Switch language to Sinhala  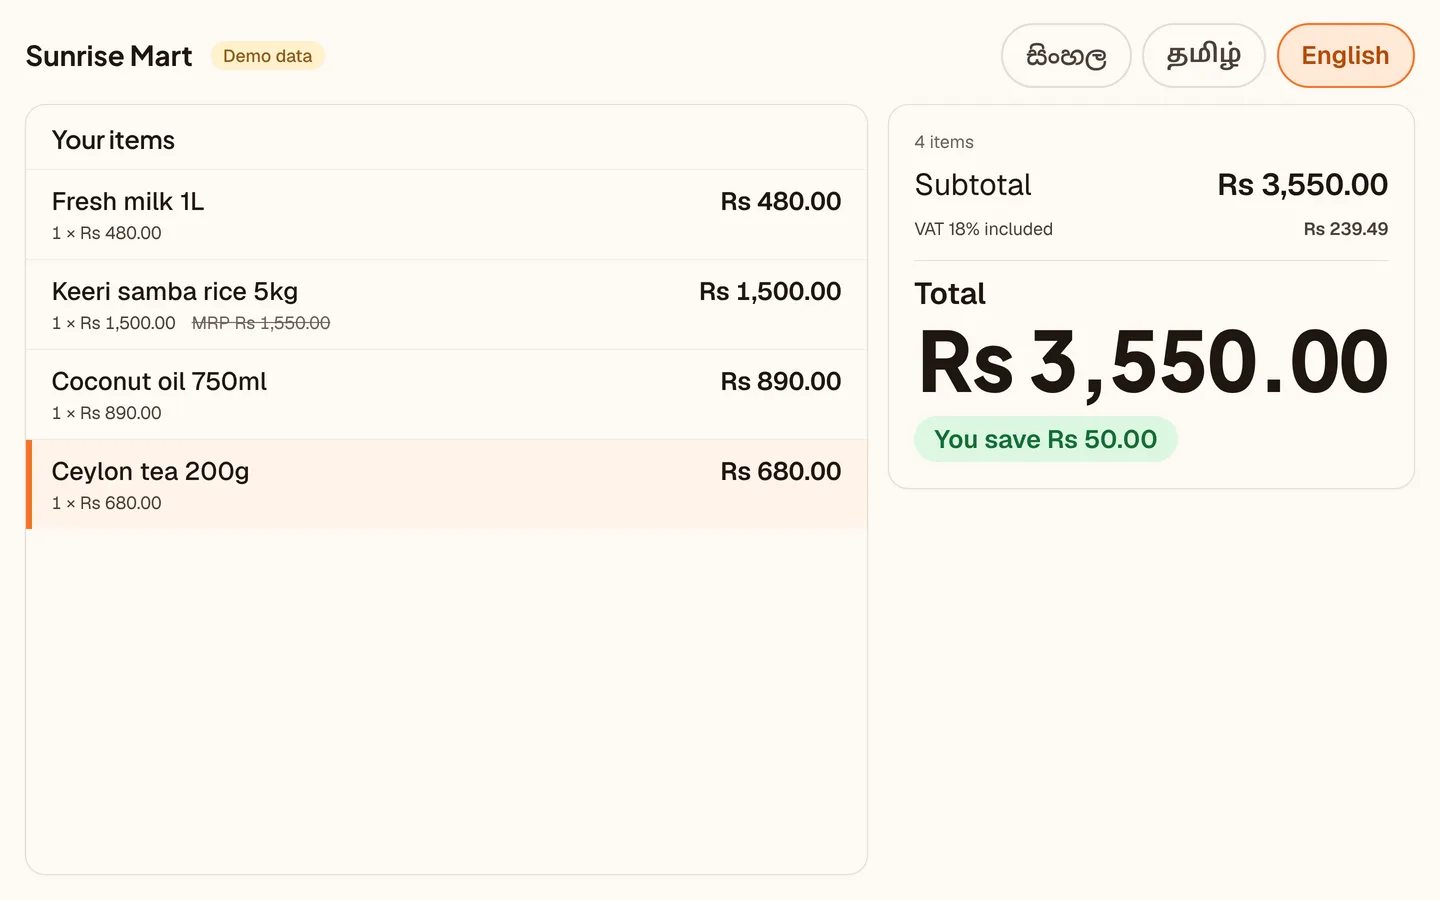click(1066, 56)
